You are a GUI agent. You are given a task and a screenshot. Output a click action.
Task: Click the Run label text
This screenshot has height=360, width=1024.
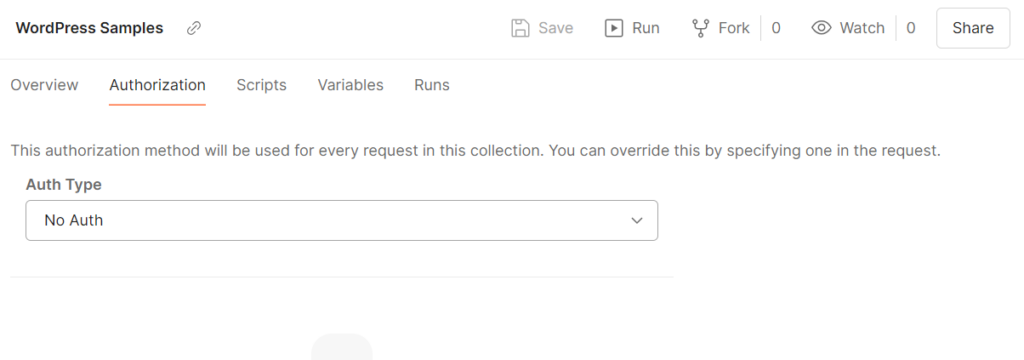646,28
